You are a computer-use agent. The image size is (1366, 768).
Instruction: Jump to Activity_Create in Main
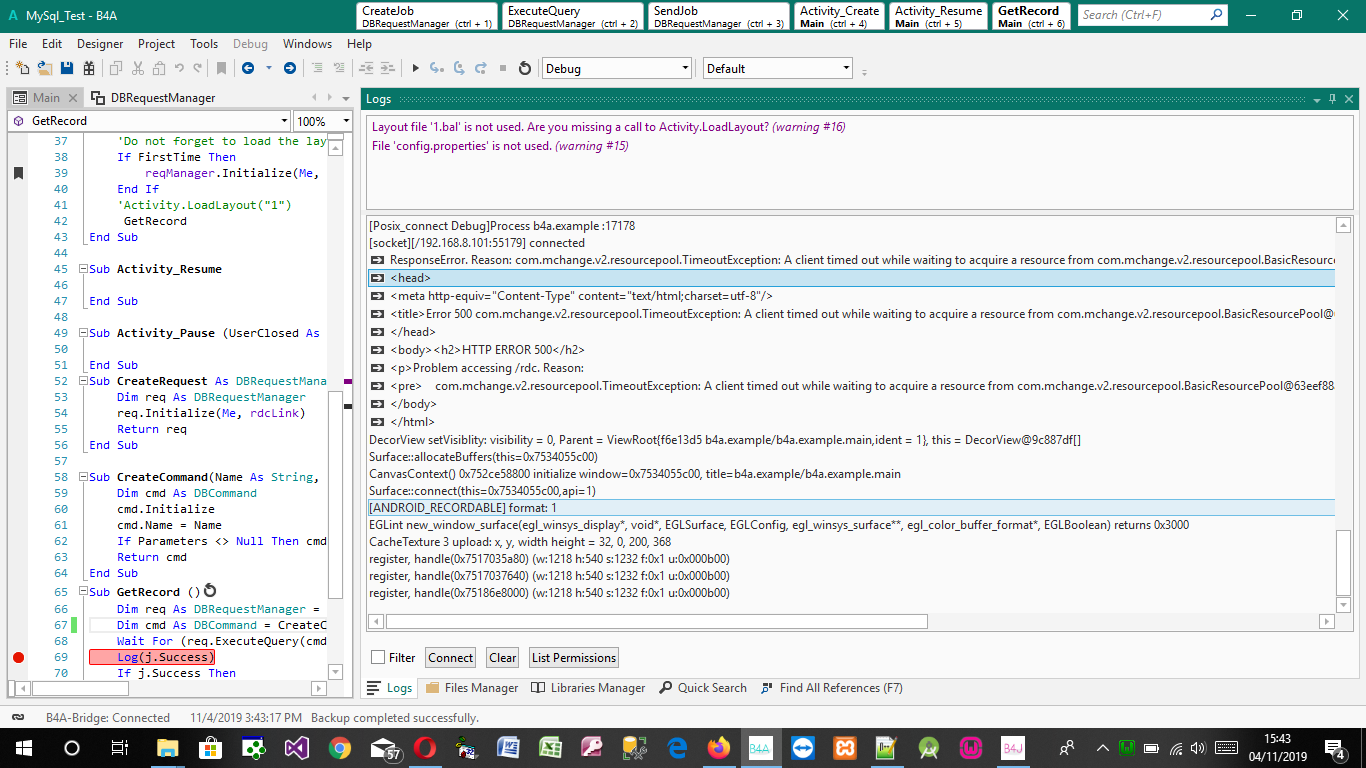pyautogui.click(x=839, y=16)
